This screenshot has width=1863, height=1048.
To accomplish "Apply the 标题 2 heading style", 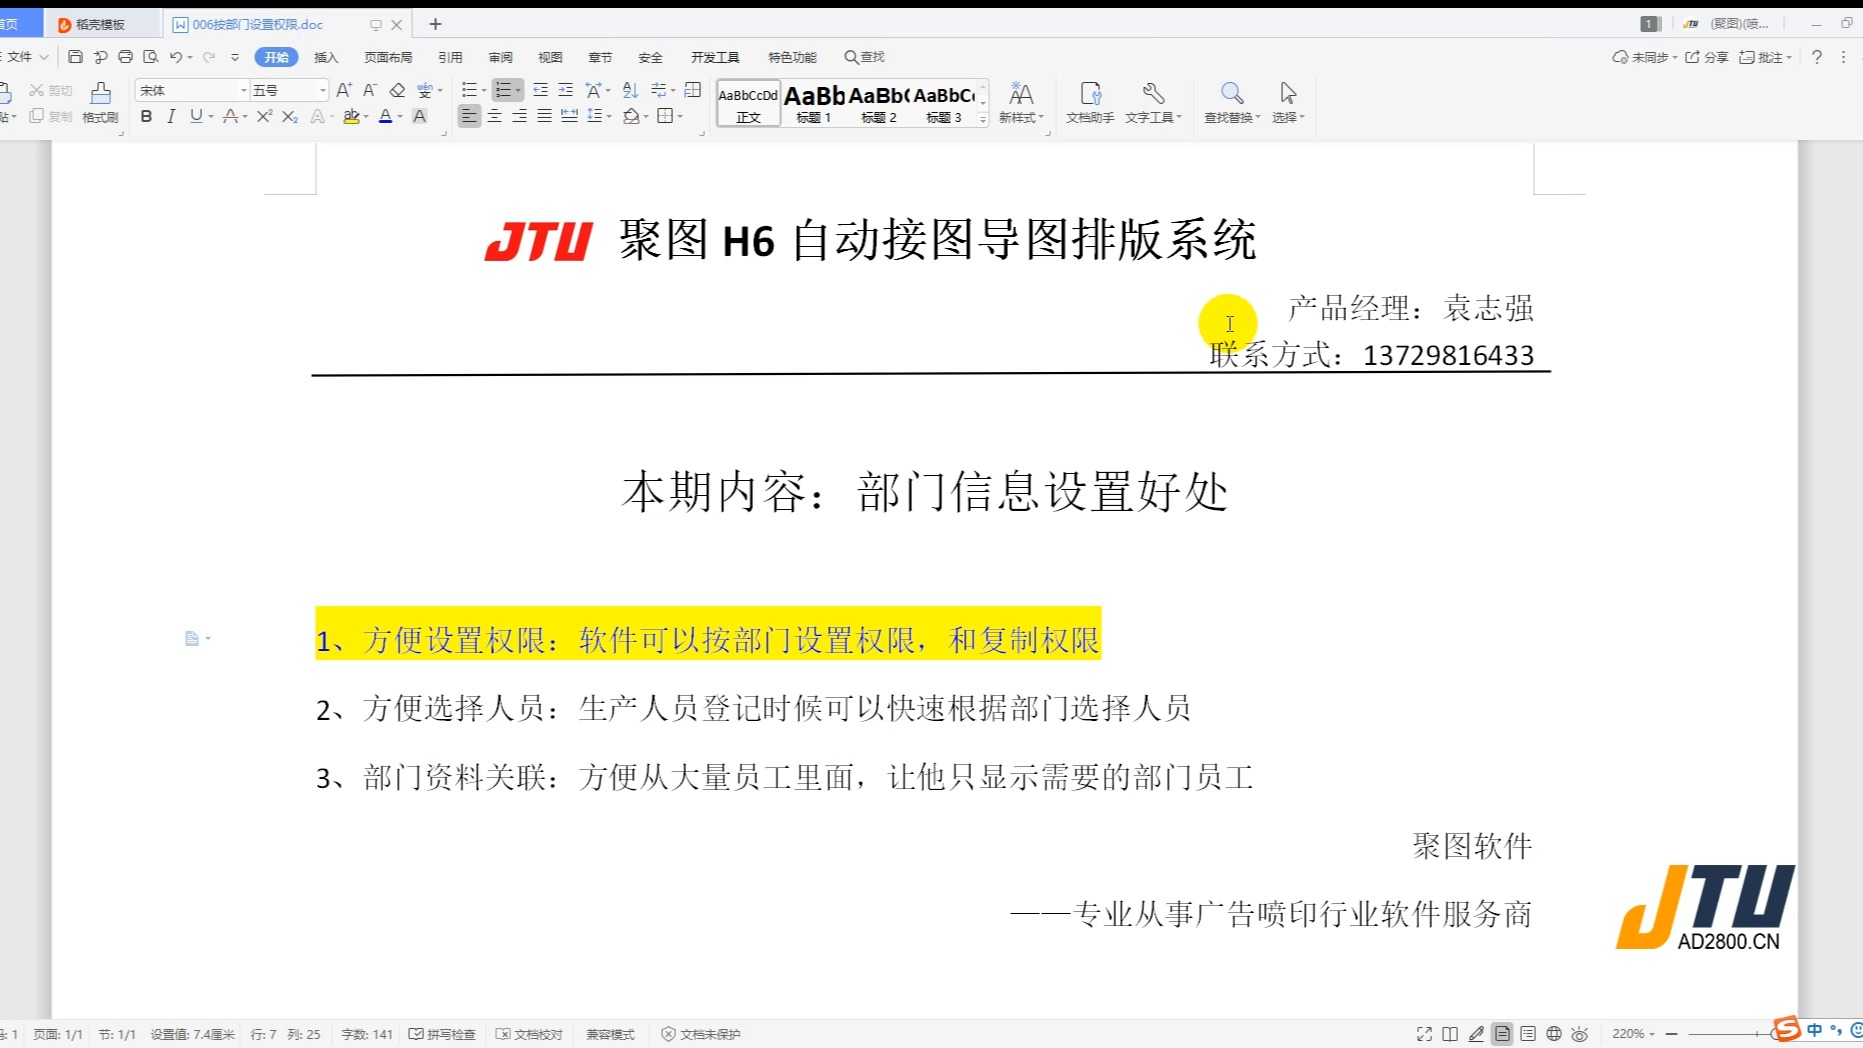I will tap(879, 103).
